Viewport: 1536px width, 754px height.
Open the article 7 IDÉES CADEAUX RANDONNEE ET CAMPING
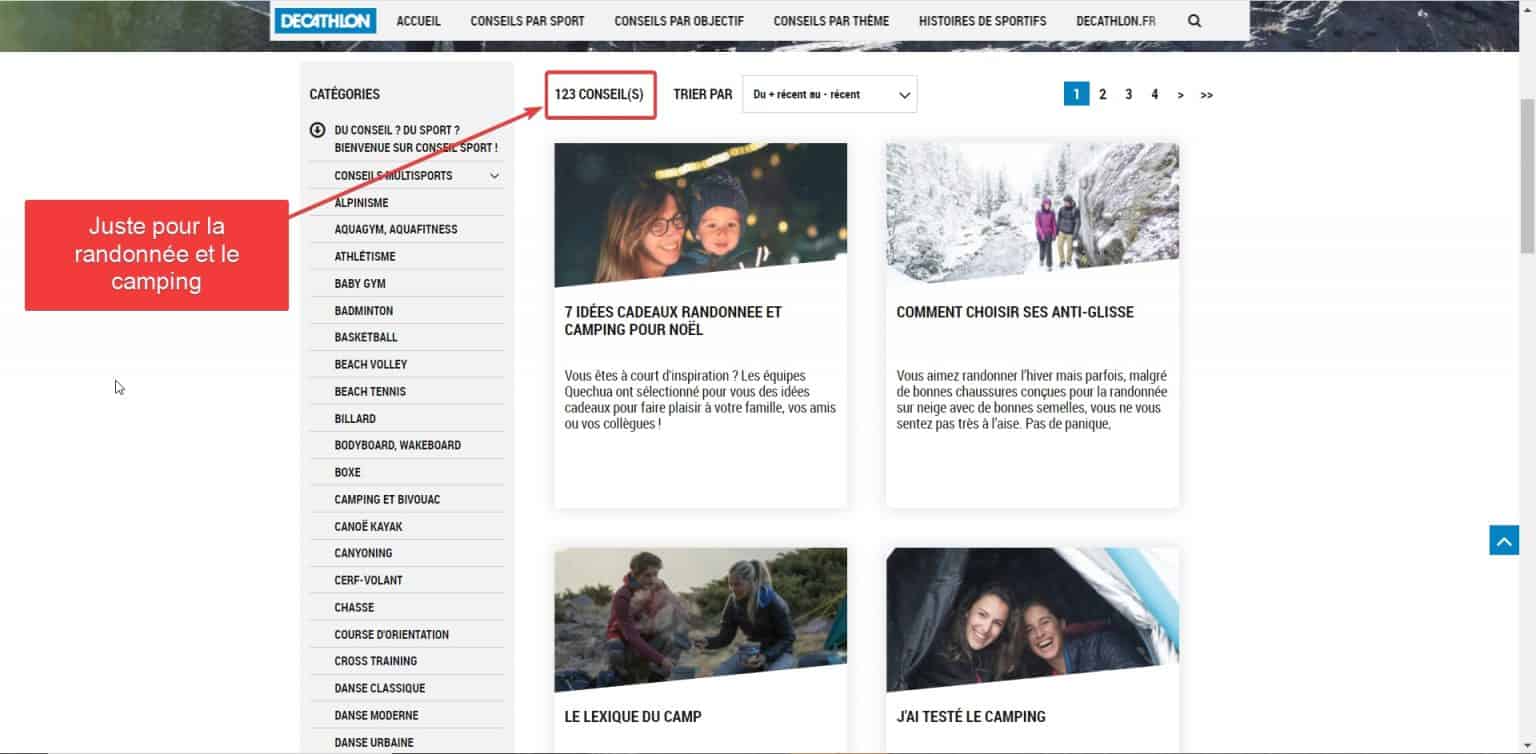pos(672,320)
